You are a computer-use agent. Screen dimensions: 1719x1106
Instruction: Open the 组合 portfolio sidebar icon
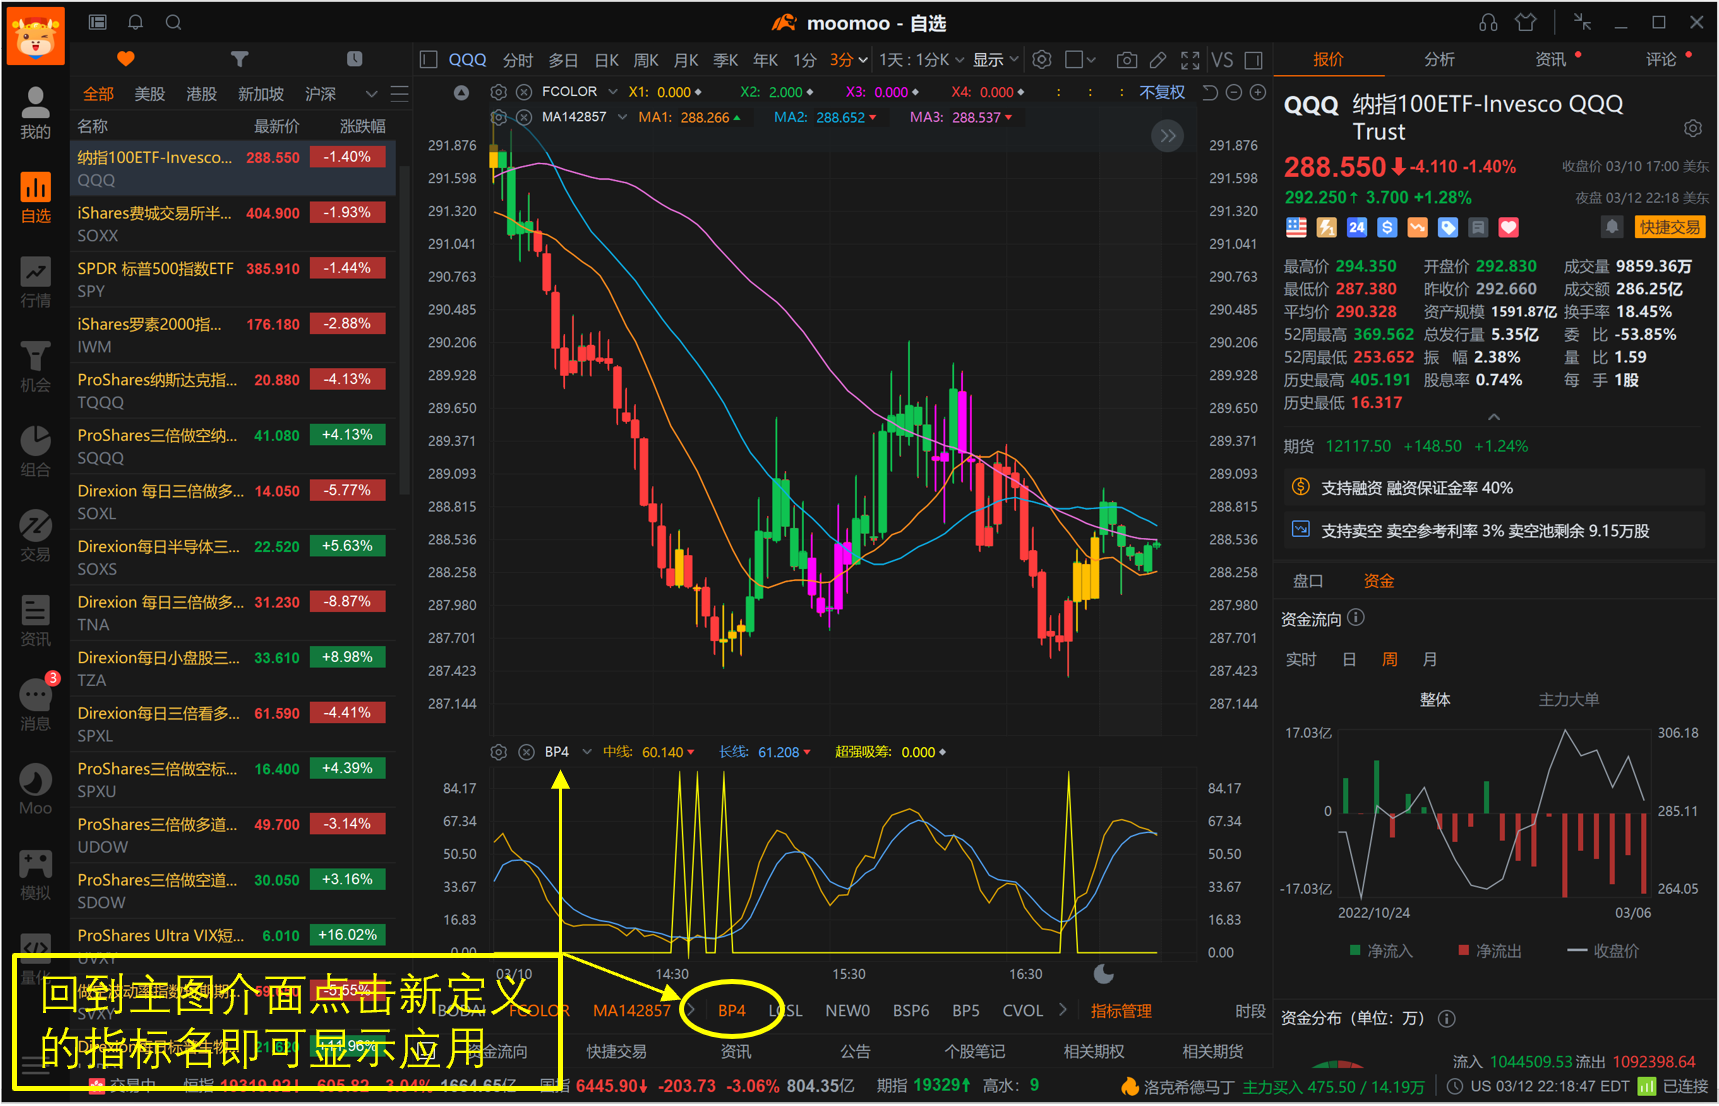coord(35,450)
